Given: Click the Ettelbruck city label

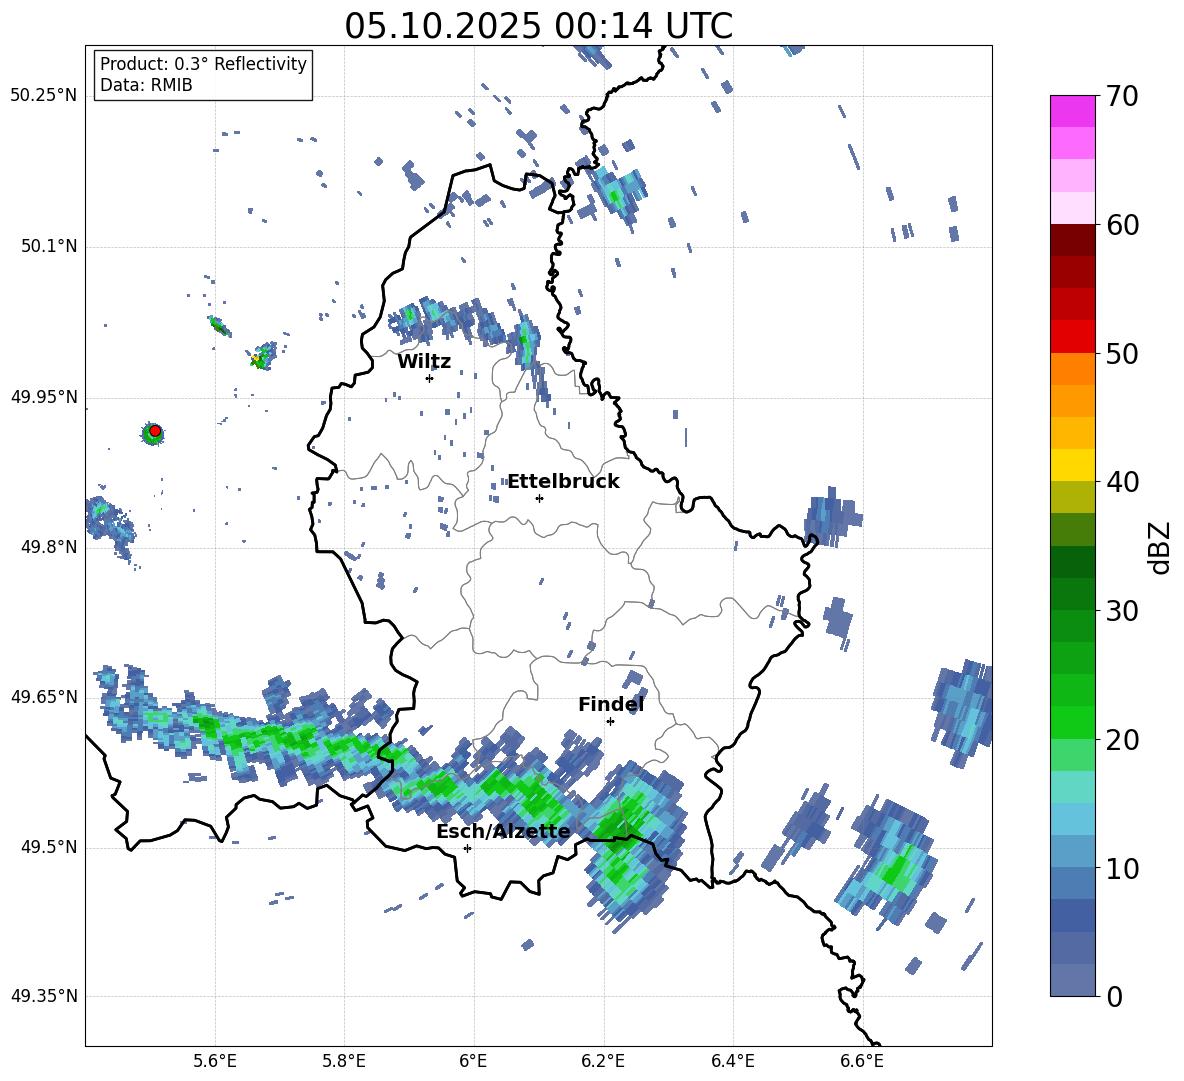Looking at the screenshot, I should pyautogui.click(x=563, y=482).
